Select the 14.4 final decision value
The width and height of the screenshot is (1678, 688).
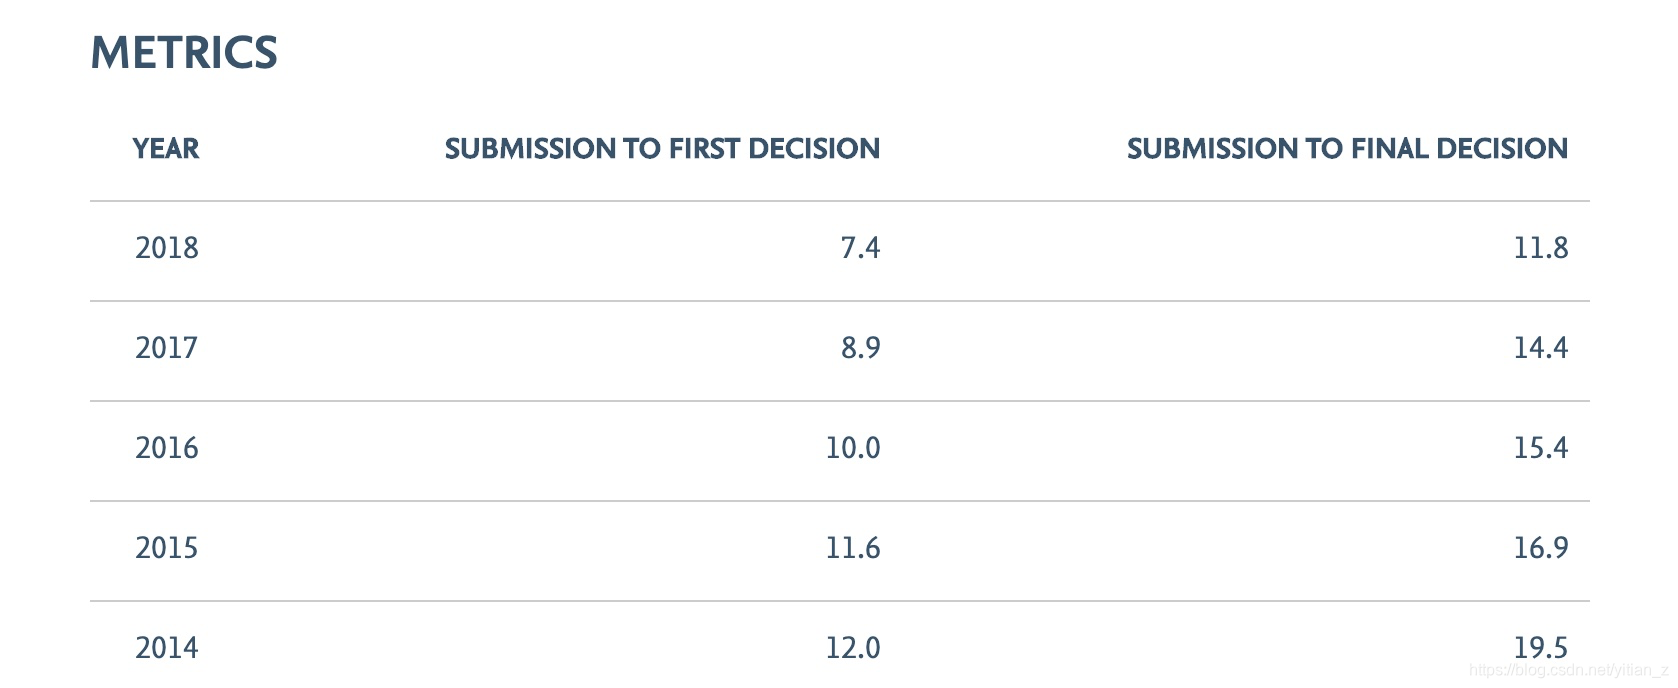point(1541,348)
